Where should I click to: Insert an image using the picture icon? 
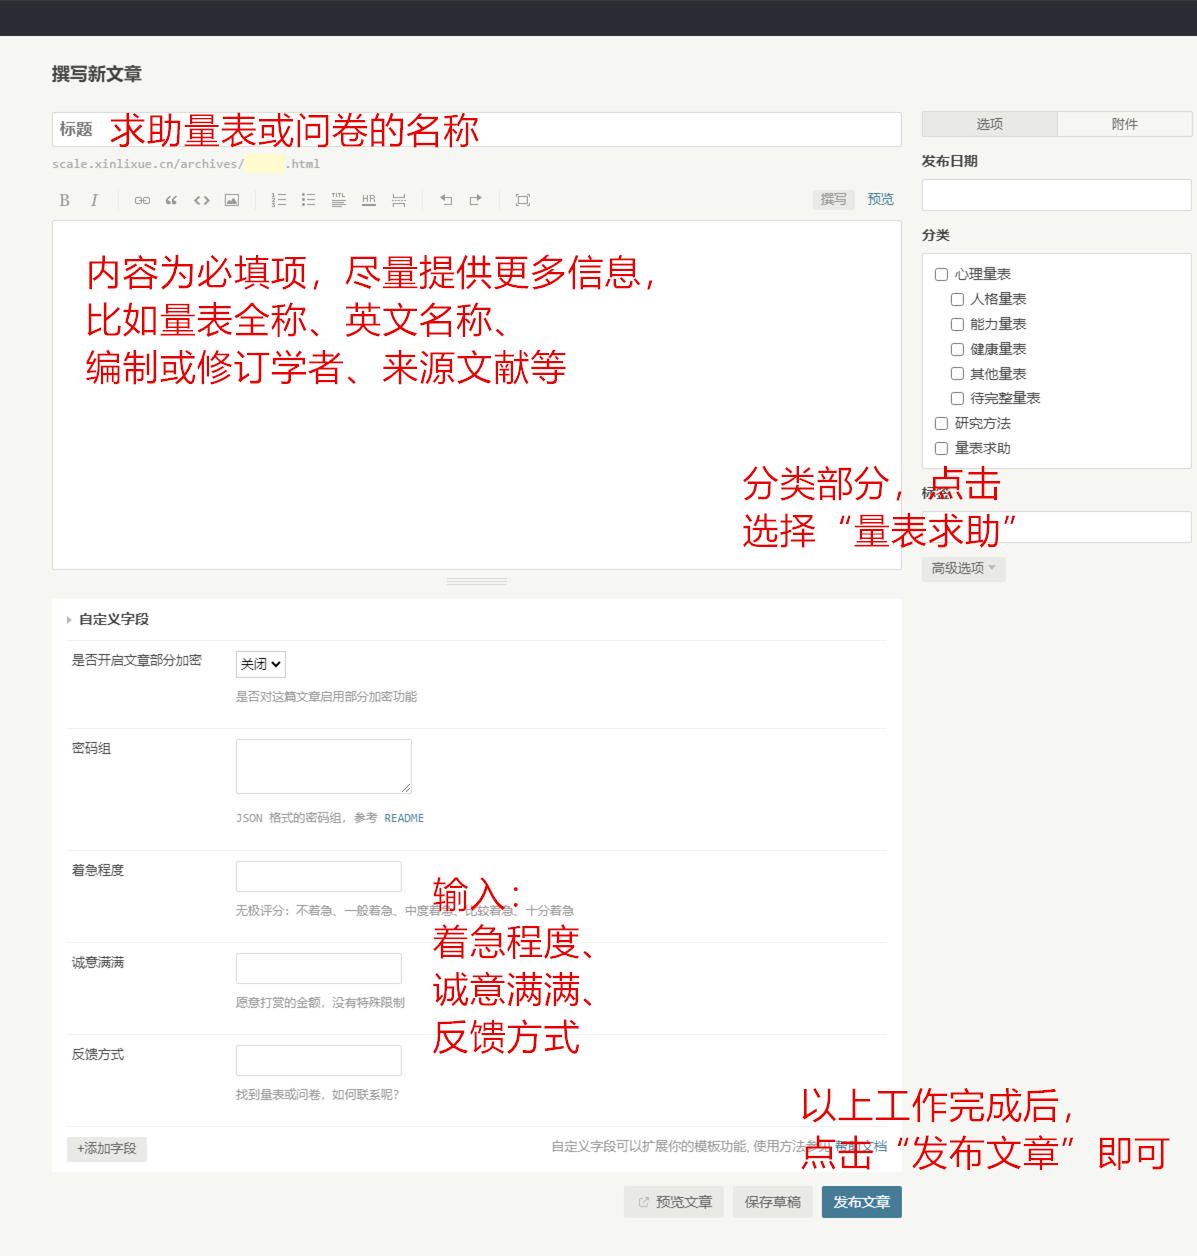(x=231, y=200)
